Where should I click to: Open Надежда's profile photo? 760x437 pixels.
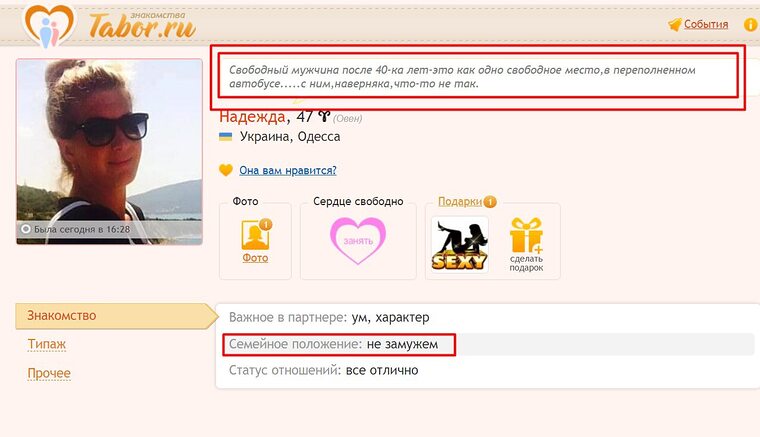pos(109,152)
